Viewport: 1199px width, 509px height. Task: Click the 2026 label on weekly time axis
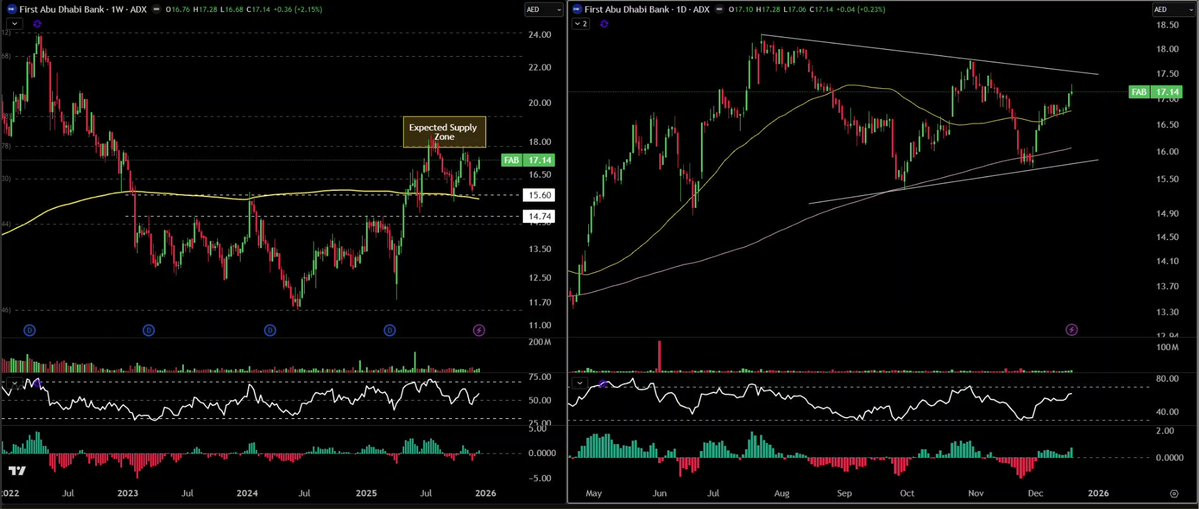[x=486, y=494]
